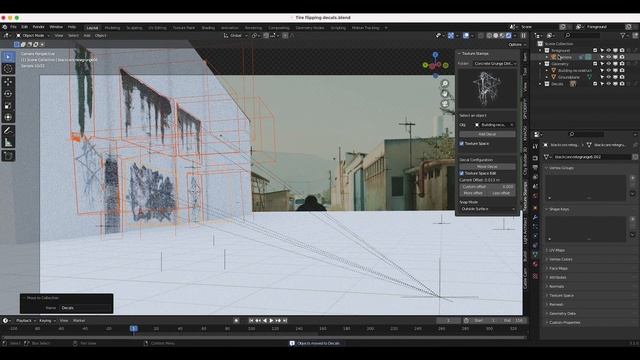Screen dimensions: 640x360
Task: Toggle rendered viewport shading mode
Action: point(509,36)
